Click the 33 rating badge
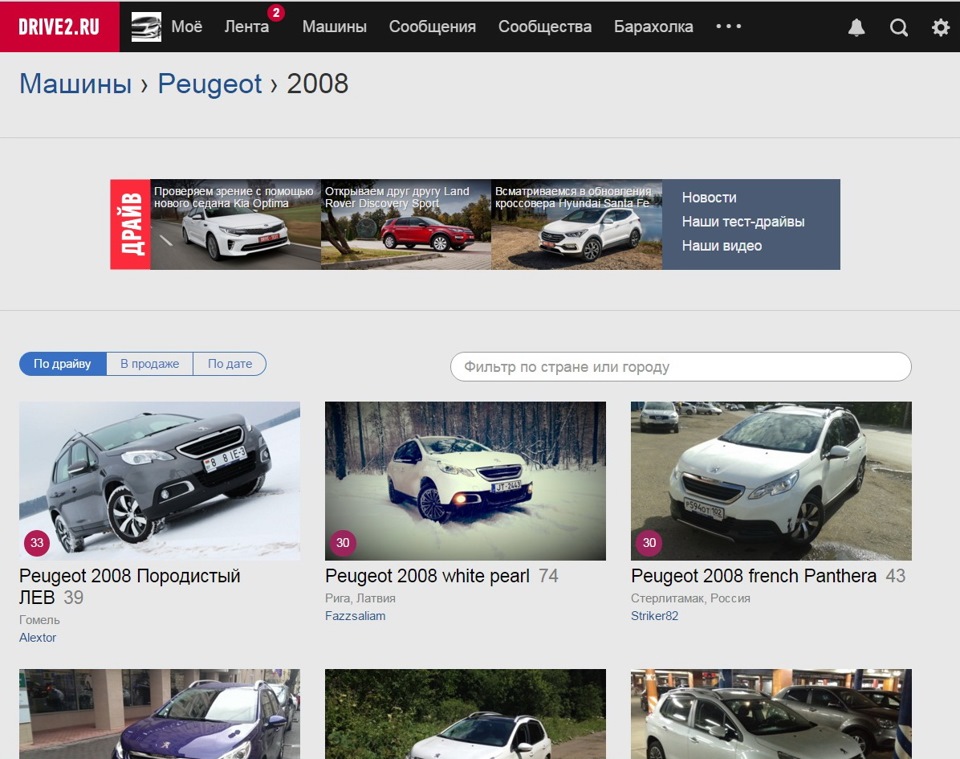This screenshot has width=960, height=759. pyautogui.click(x=37, y=542)
